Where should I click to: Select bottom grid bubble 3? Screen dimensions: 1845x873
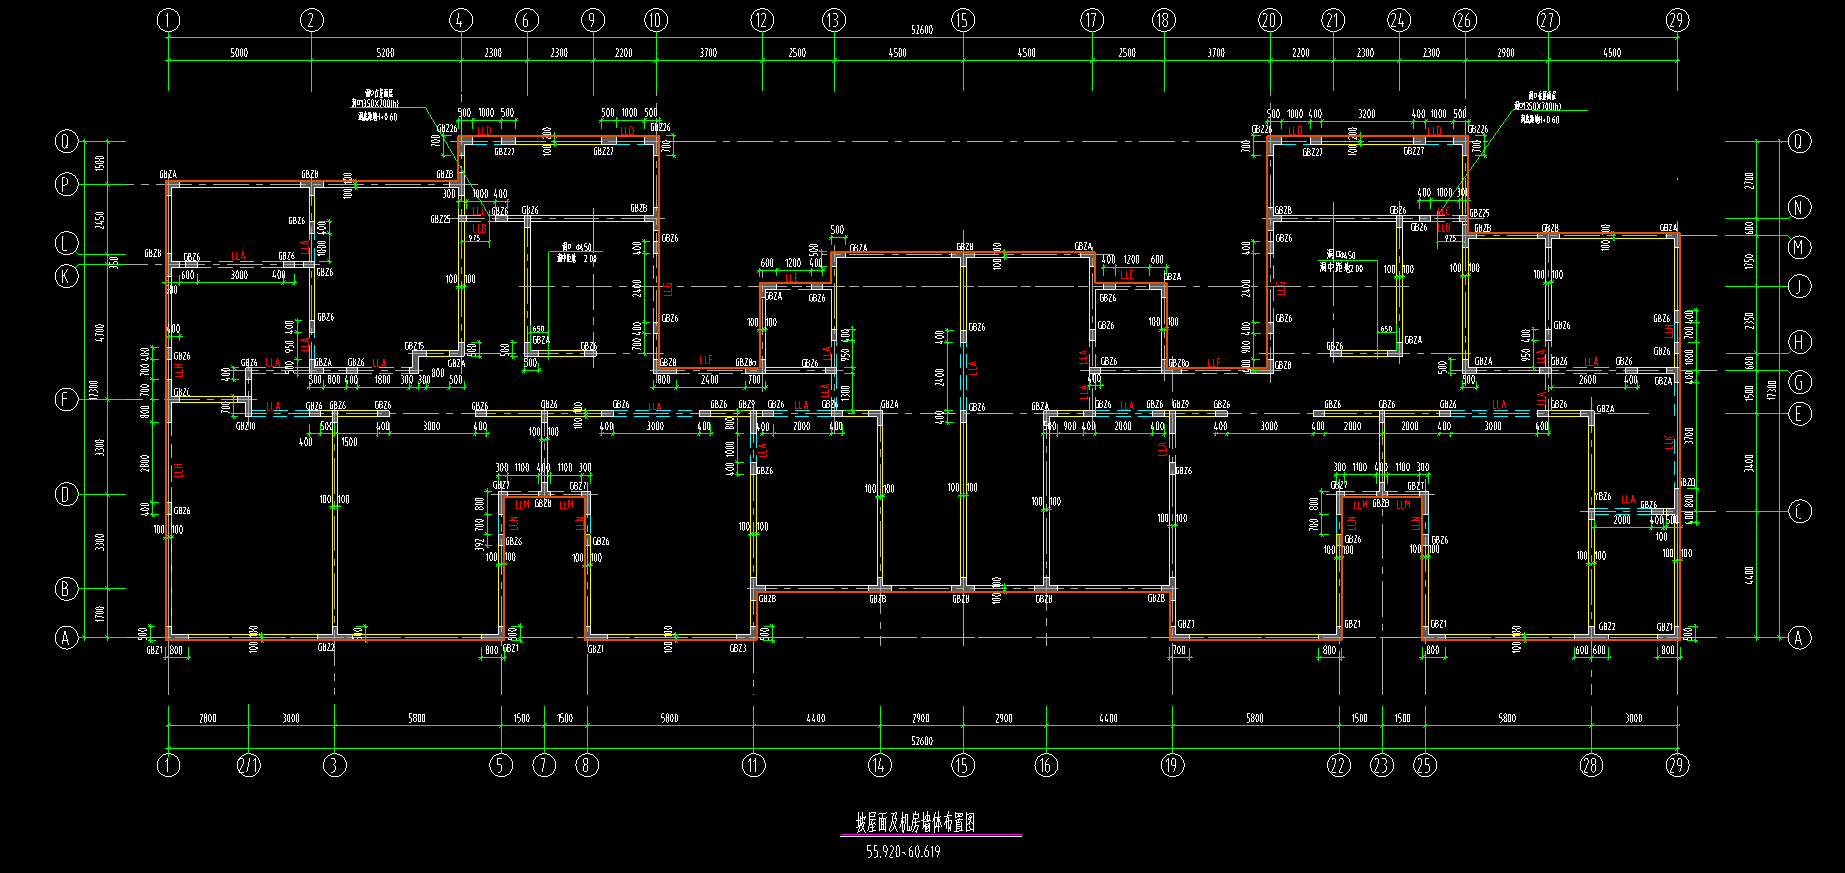click(x=335, y=766)
